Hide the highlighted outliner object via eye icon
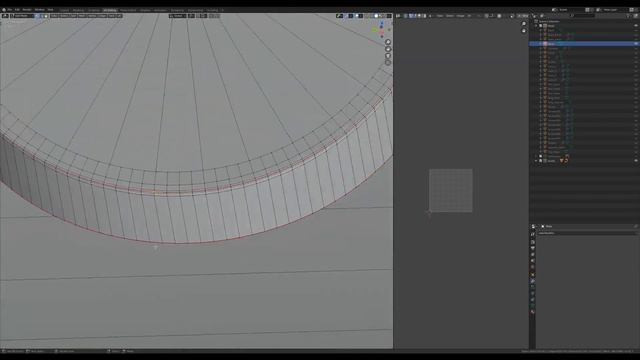The width and height of the screenshot is (640, 360). coord(636,44)
